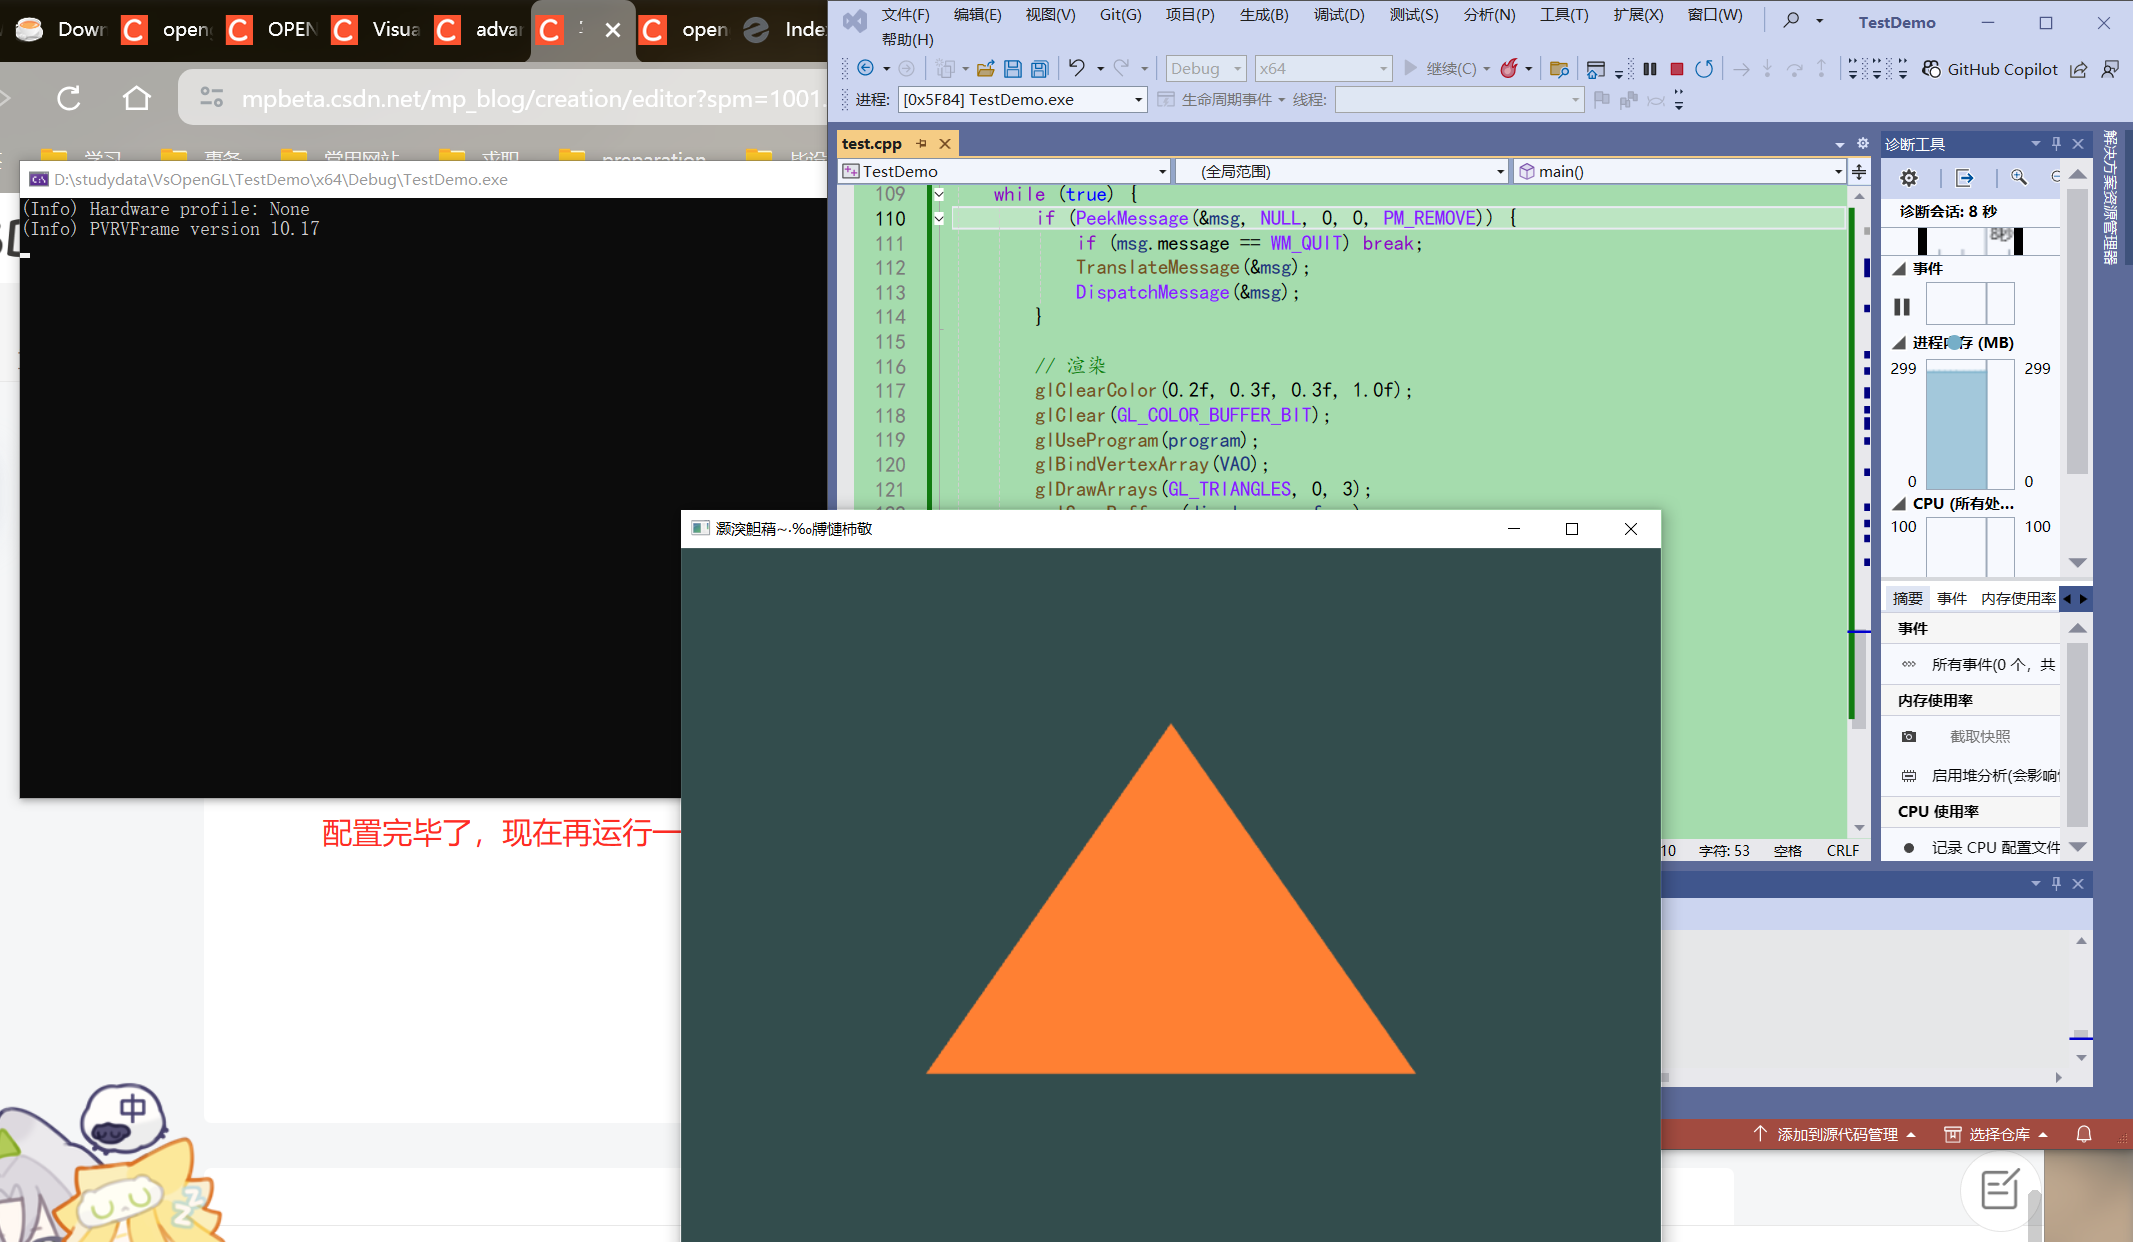Click the browser address bar URL

tap(530, 99)
